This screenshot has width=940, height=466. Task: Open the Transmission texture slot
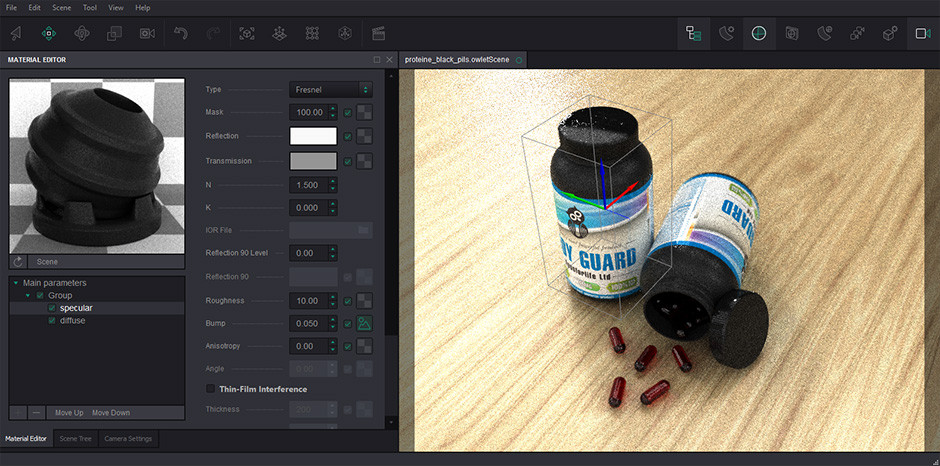(364, 161)
